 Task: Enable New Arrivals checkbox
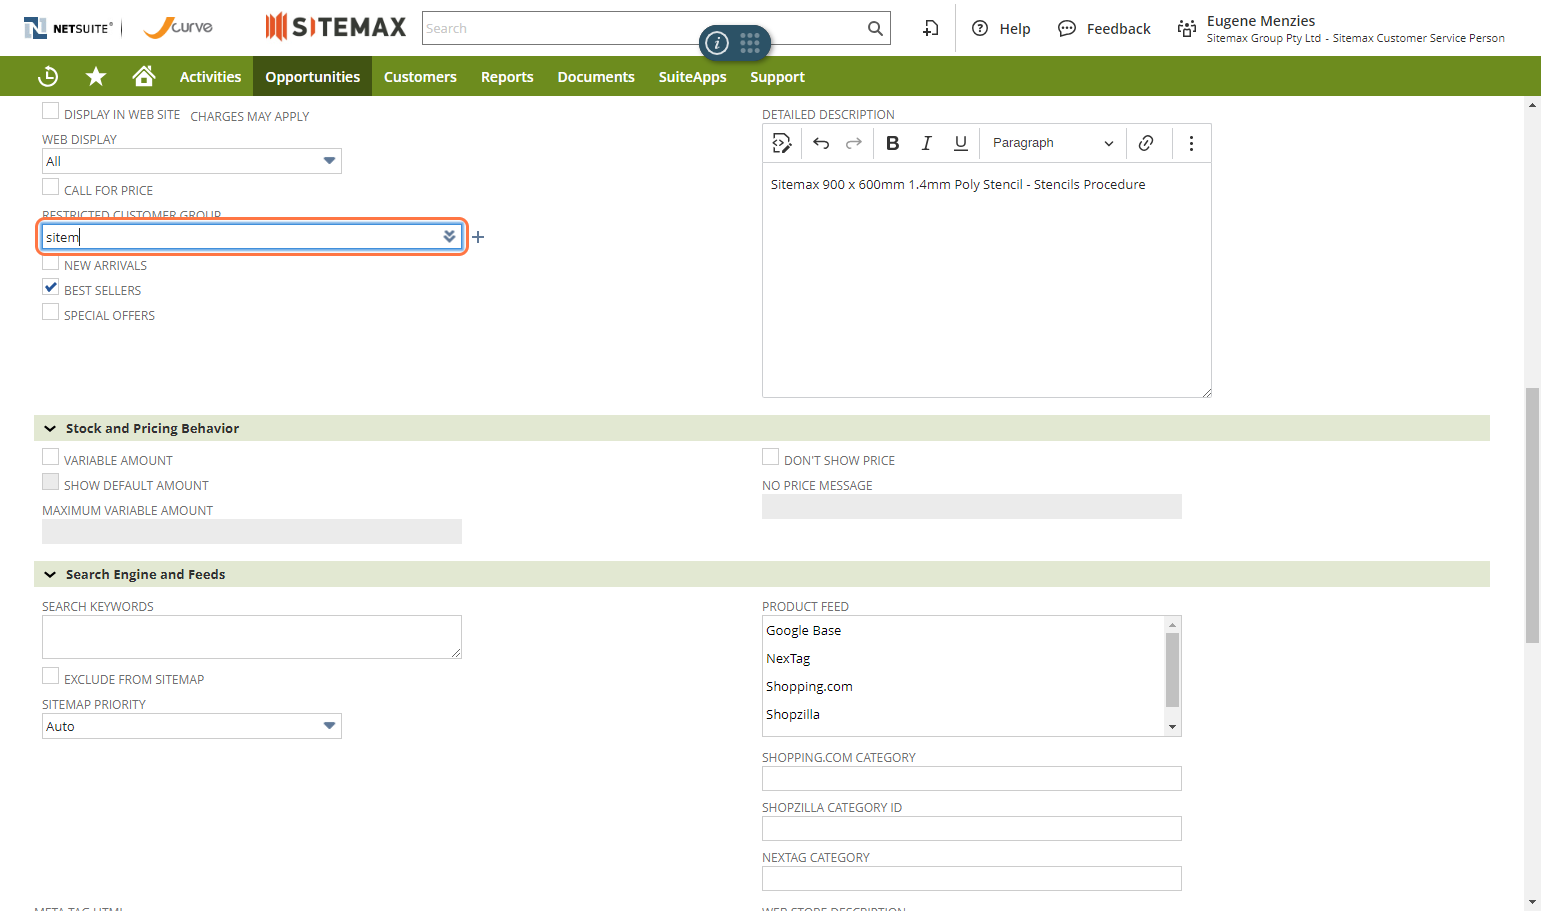tap(50, 263)
